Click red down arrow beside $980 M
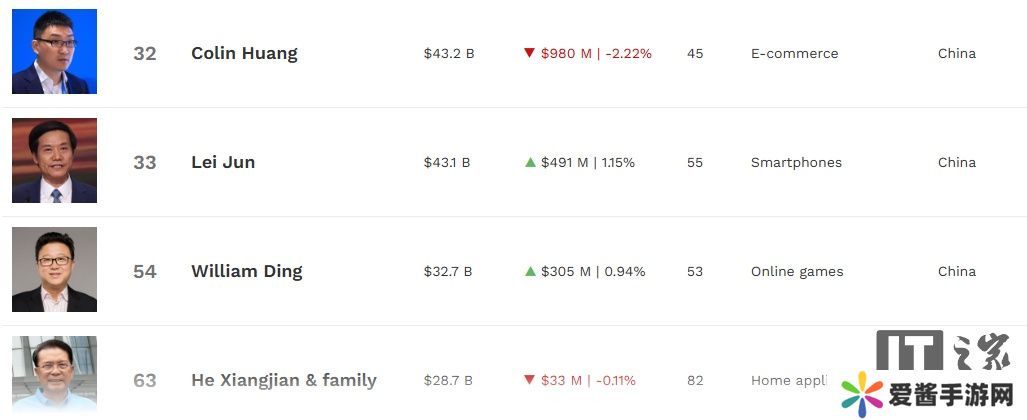This screenshot has width=1027, height=420. (x=529, y=53)
